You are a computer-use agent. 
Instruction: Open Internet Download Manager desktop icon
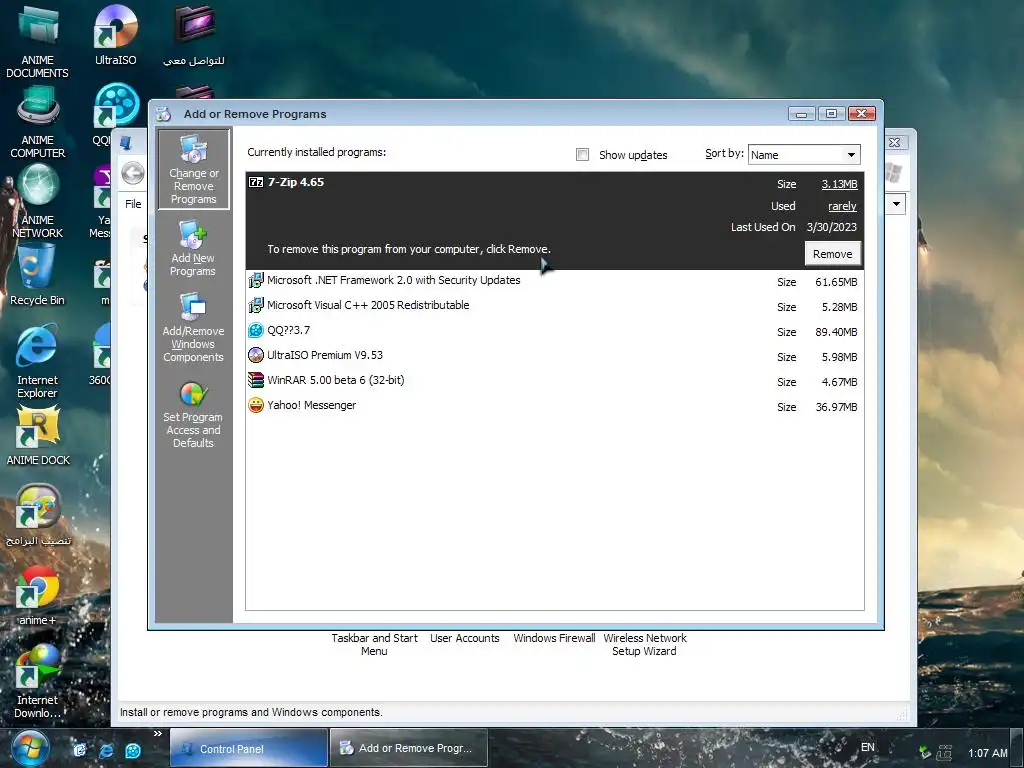point(37,681)
